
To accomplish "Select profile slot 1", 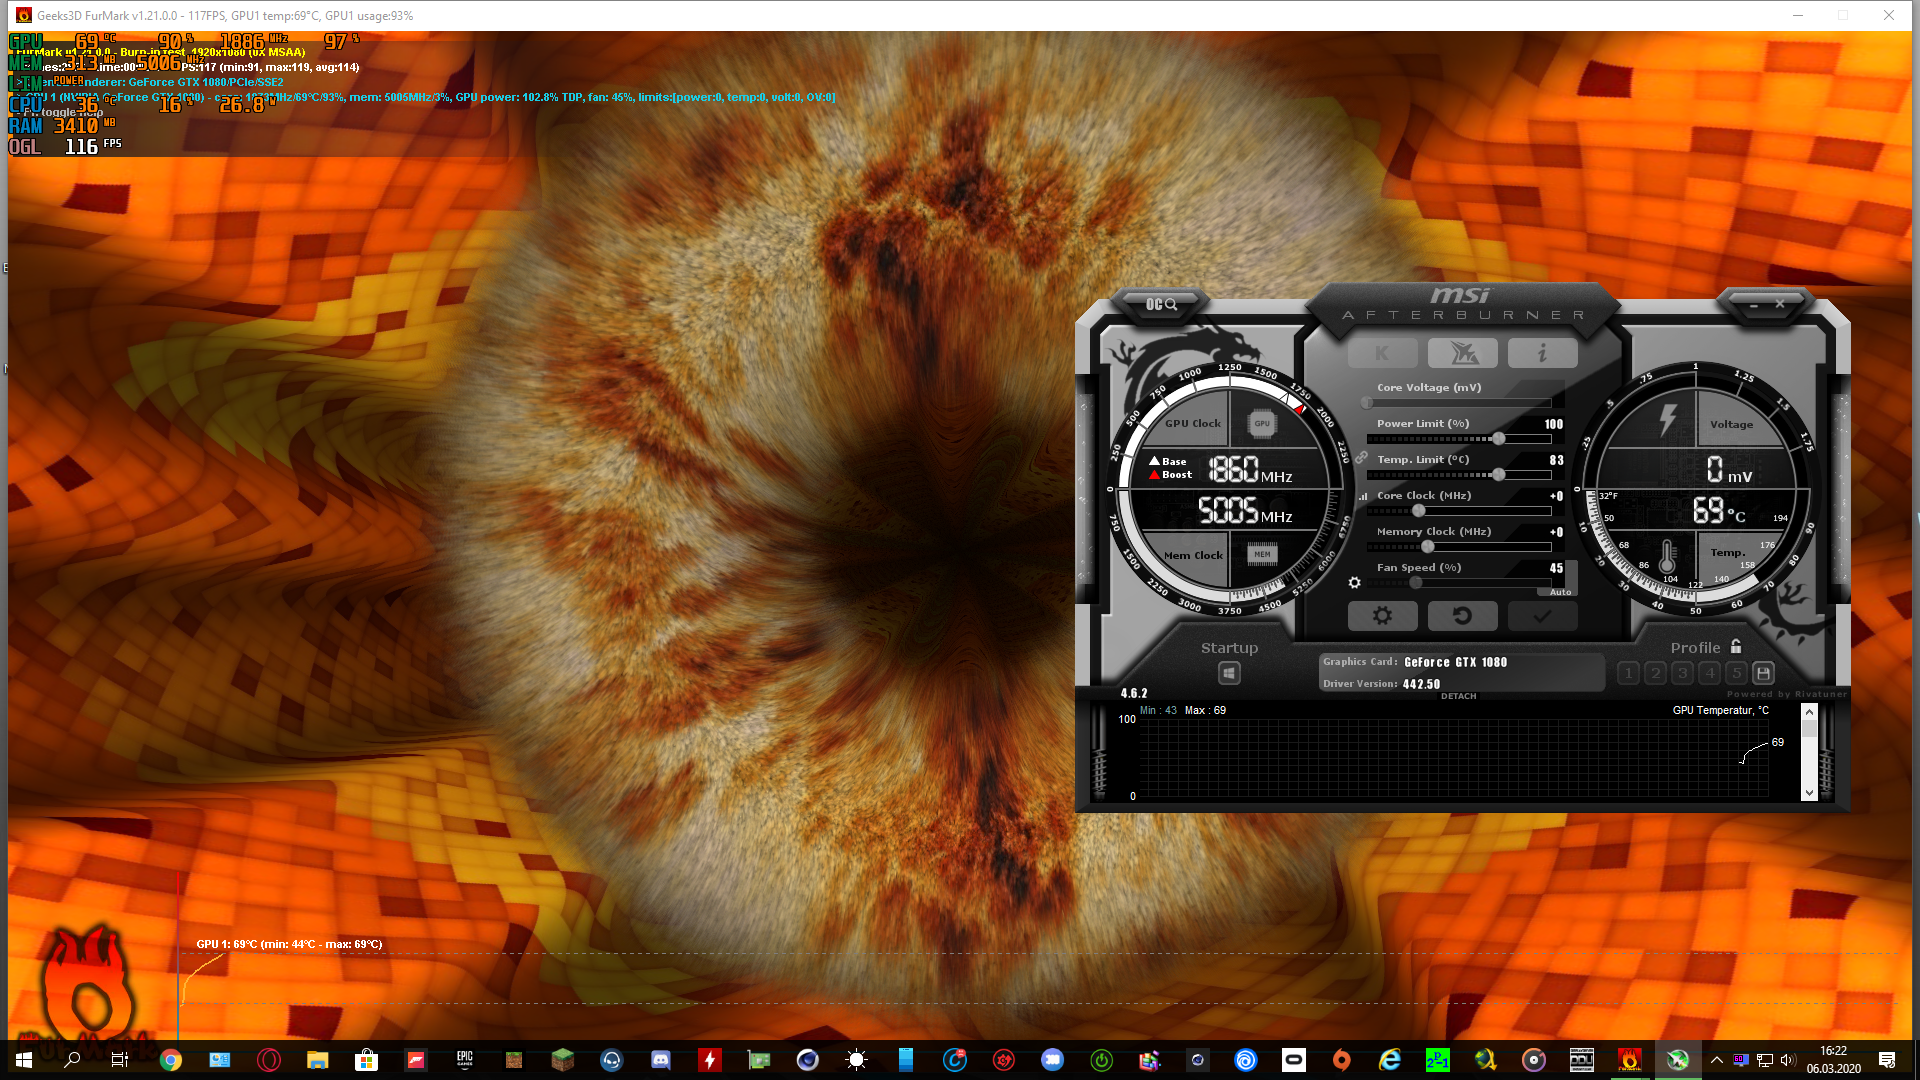I will pos(1628,673).
